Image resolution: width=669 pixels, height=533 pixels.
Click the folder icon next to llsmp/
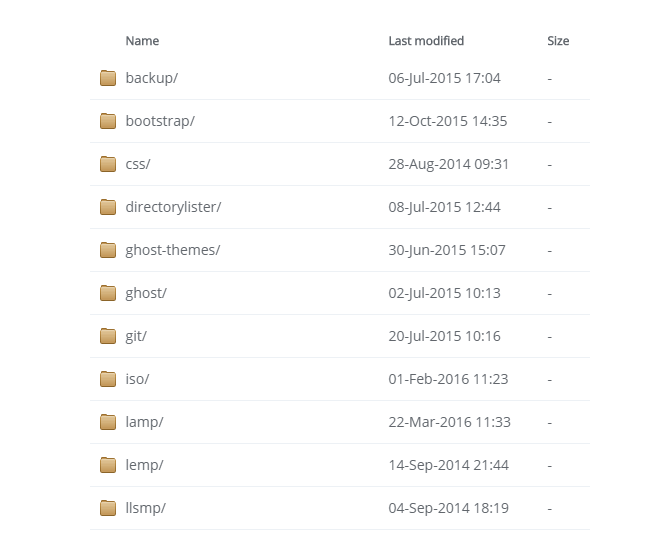click(x=108, y=508)
